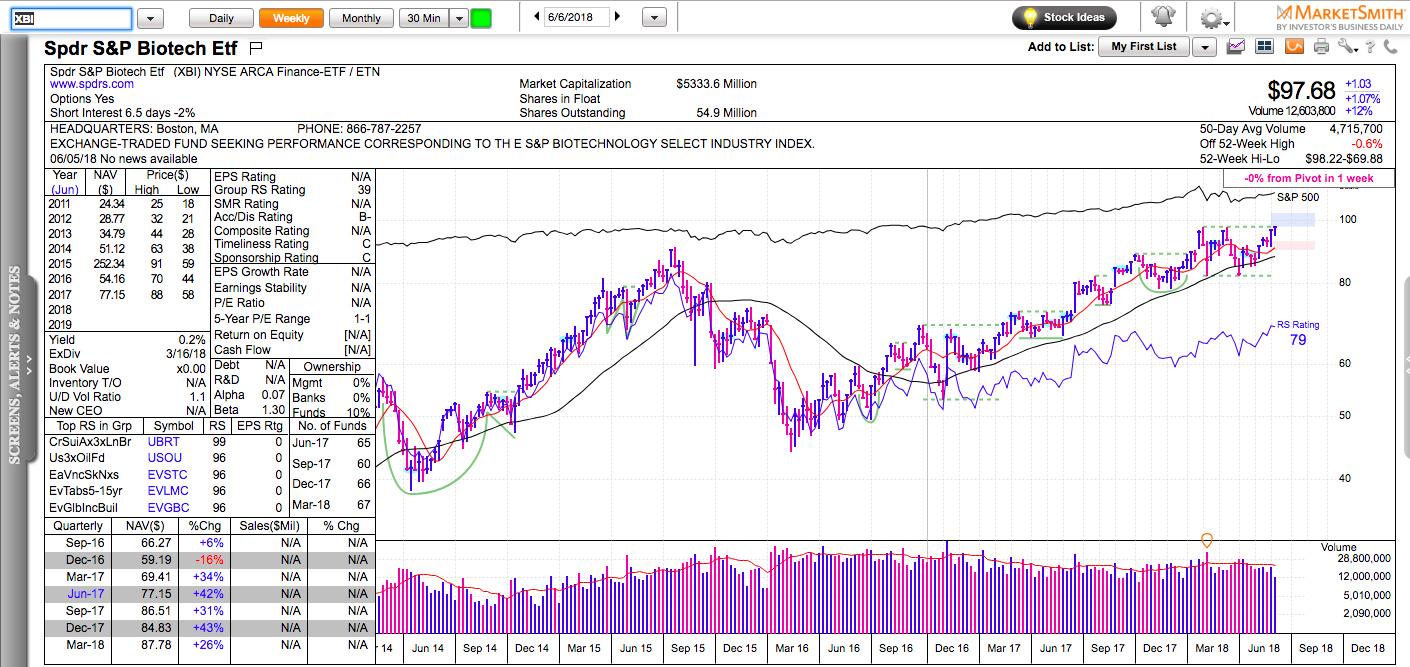The height and width of the screenshot is (667, 1410).
Task: Click the Acc/Dis Rating B- value
Action: click(365, 217)
